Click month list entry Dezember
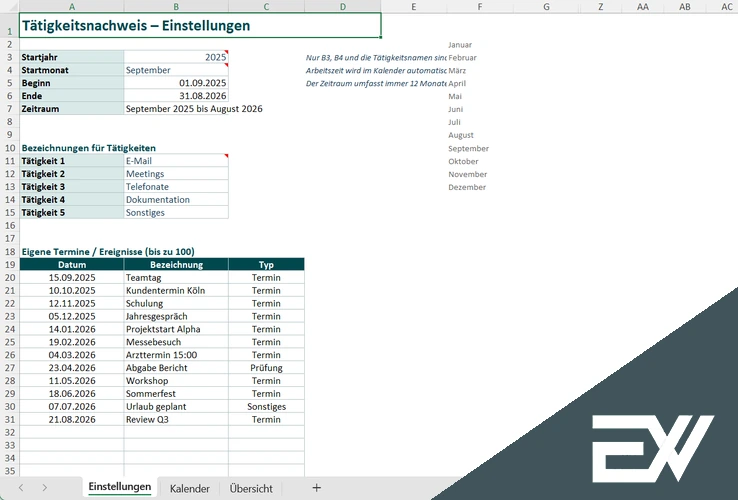The height and width of the screenshot is (500, 738). click(467, 187)
